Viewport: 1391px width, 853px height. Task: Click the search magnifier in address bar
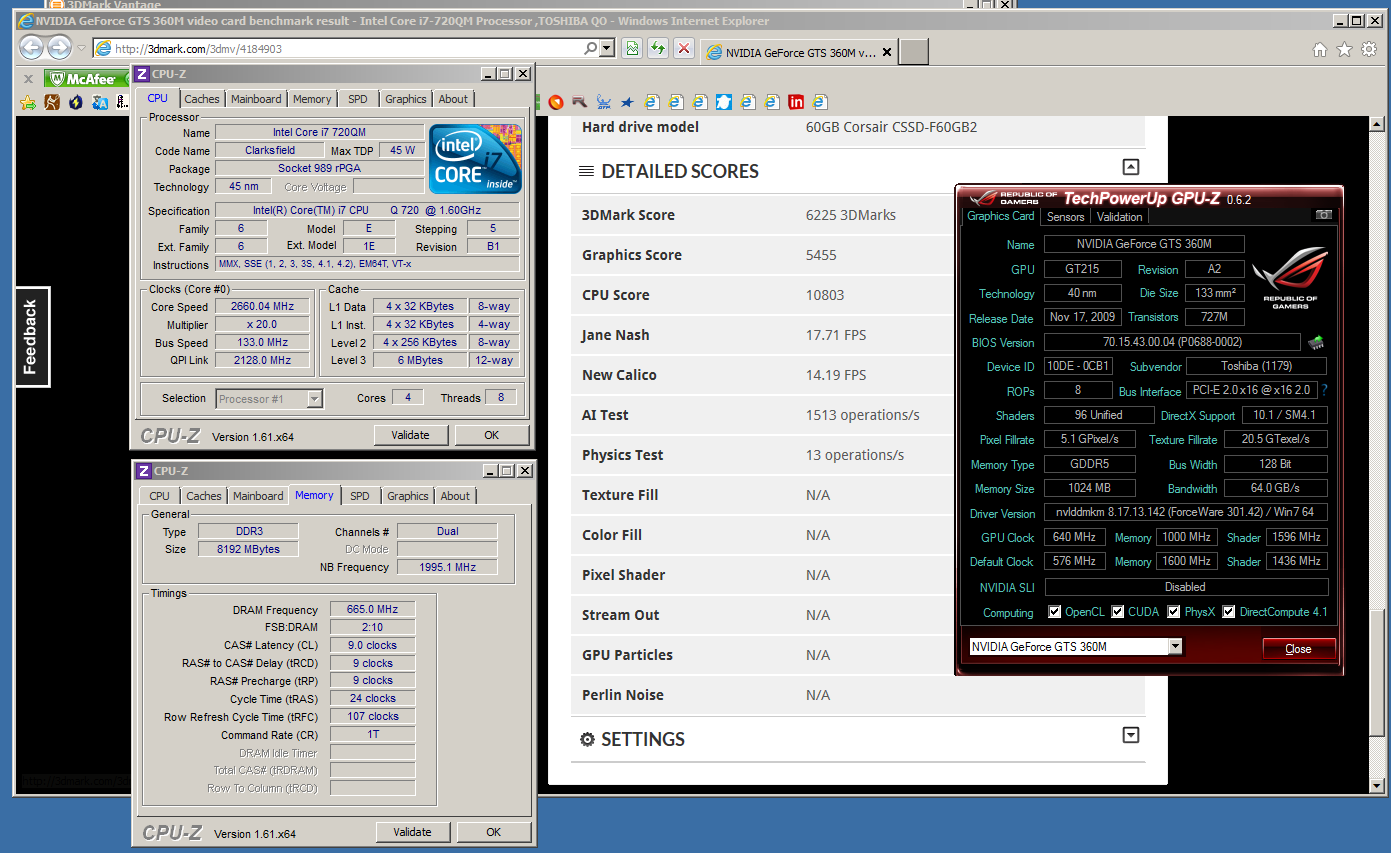click(x=591, y=48)
